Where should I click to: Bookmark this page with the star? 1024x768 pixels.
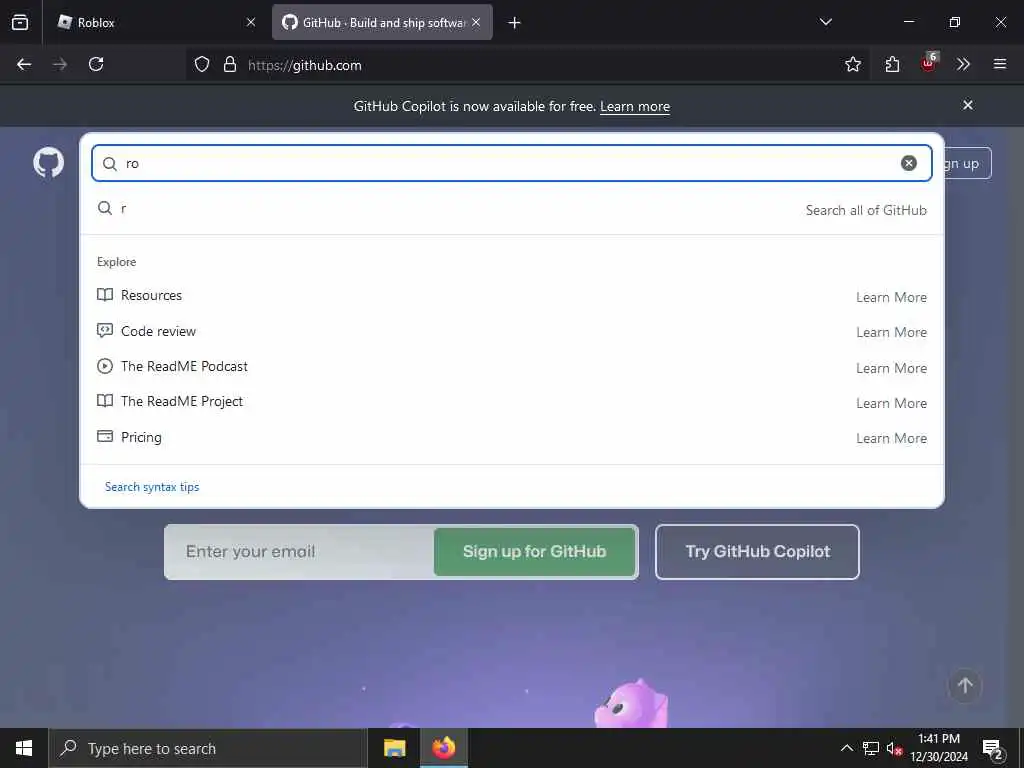click(x=852, y=64)
